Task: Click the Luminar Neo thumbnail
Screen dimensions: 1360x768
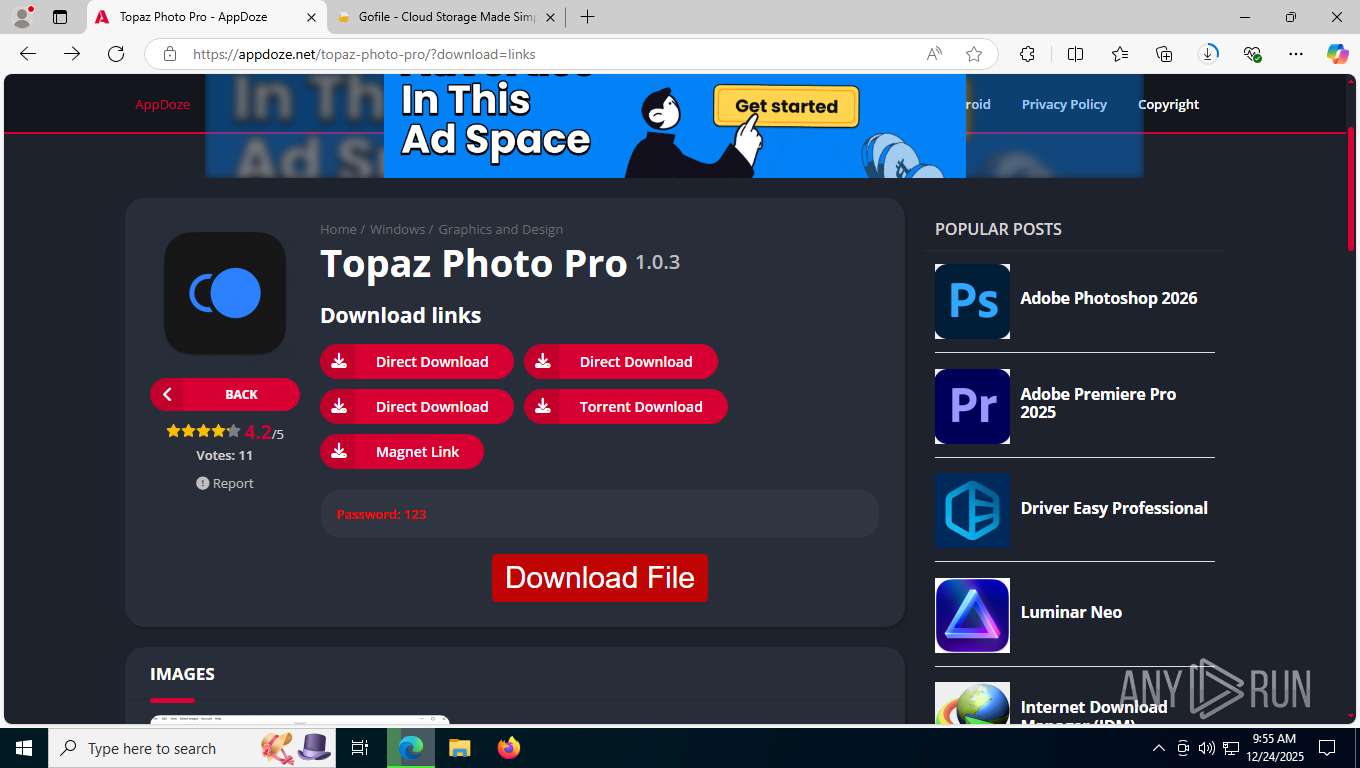Action: (972, 615)
